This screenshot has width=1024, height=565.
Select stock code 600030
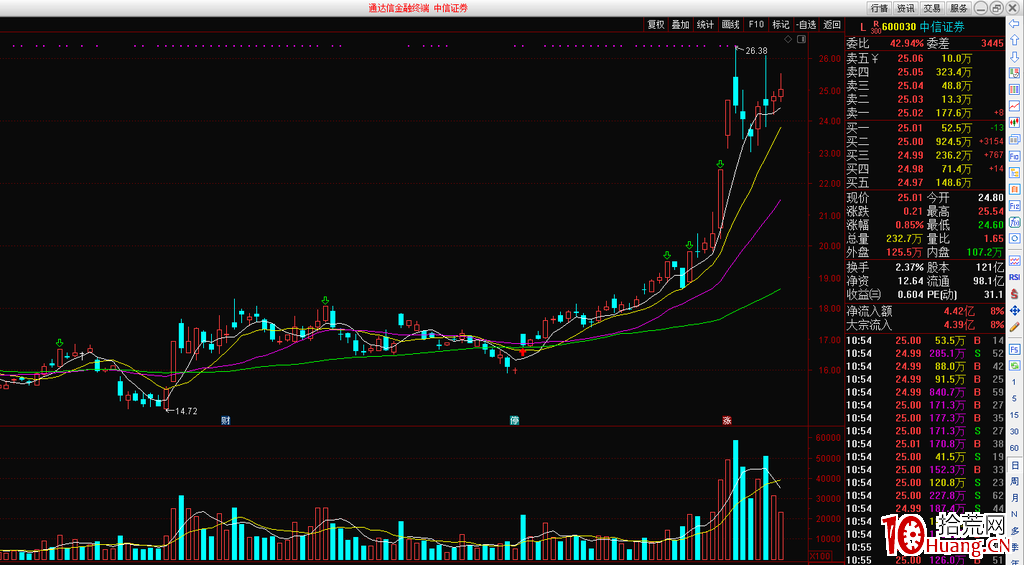(x=898, y=27)
